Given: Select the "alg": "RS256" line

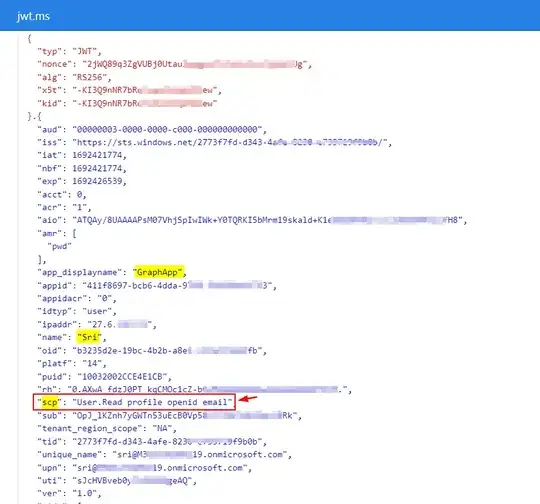Looking at the screenshot, I should tap(74, 77).
